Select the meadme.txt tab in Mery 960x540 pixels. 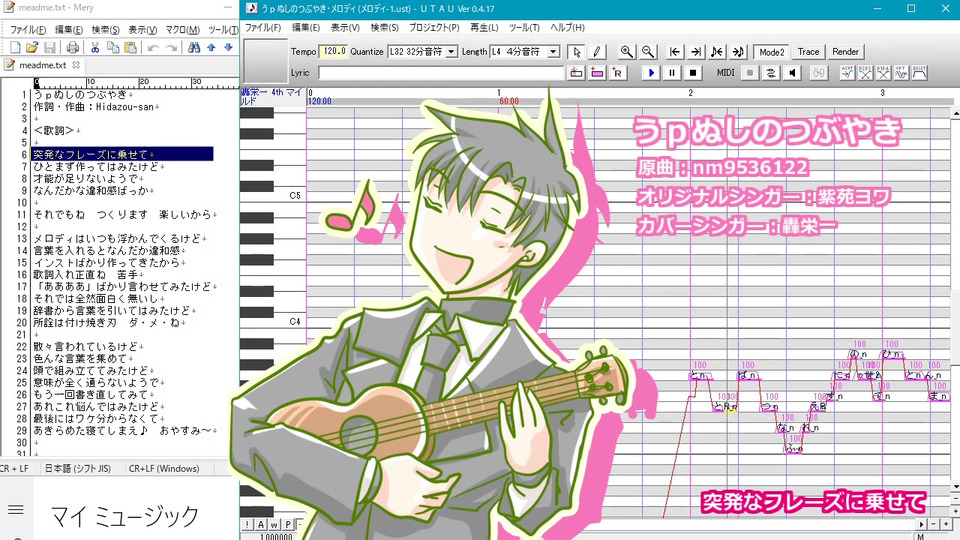tap(42, 65)
